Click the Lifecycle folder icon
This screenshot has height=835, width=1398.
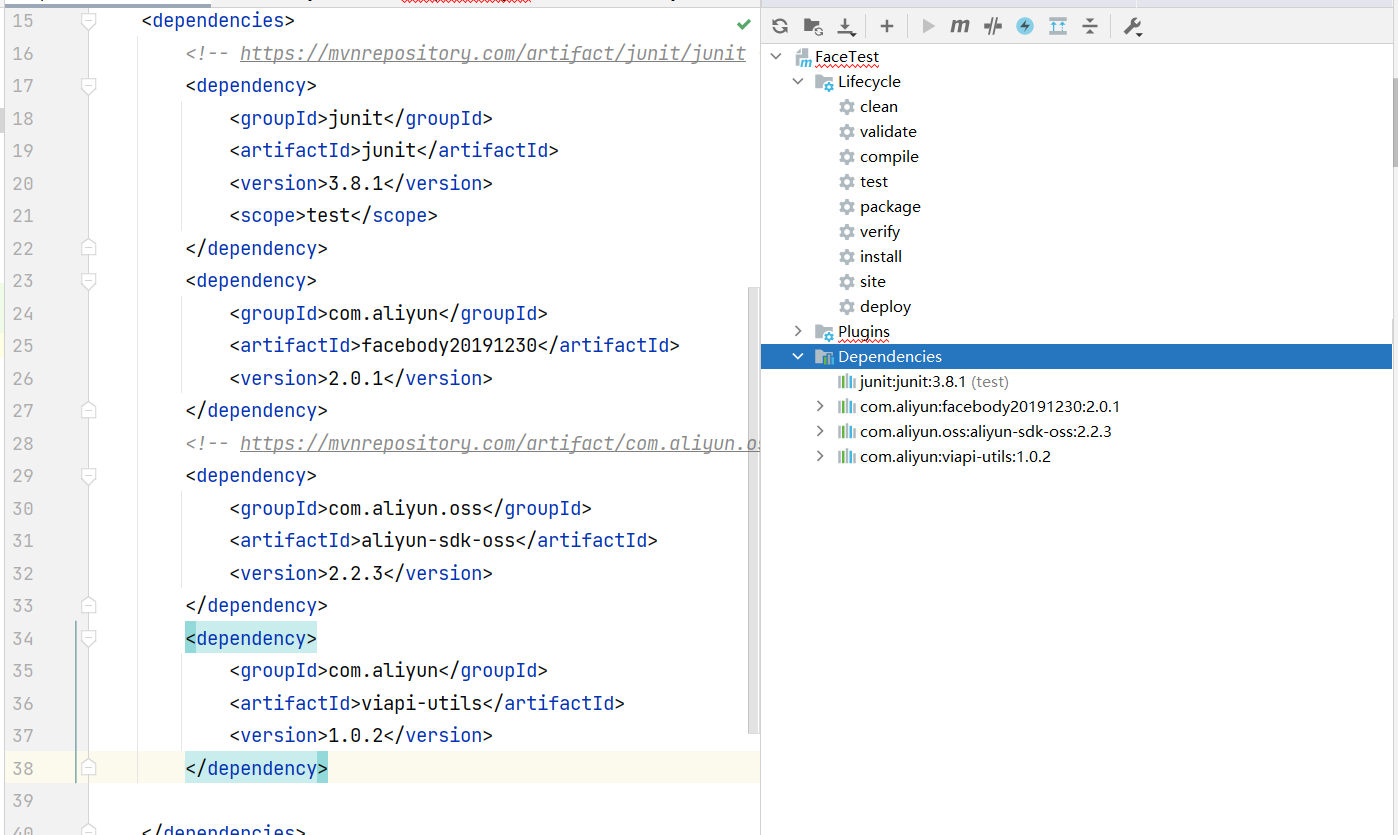pyautogui.click(x=825, y=82)
